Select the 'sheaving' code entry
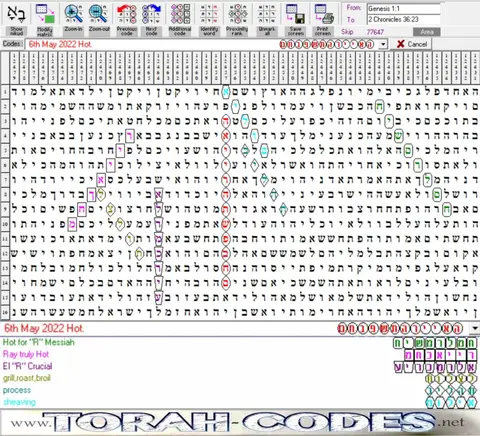This screenshot has height=436, width=480. (x=19, y=402)
